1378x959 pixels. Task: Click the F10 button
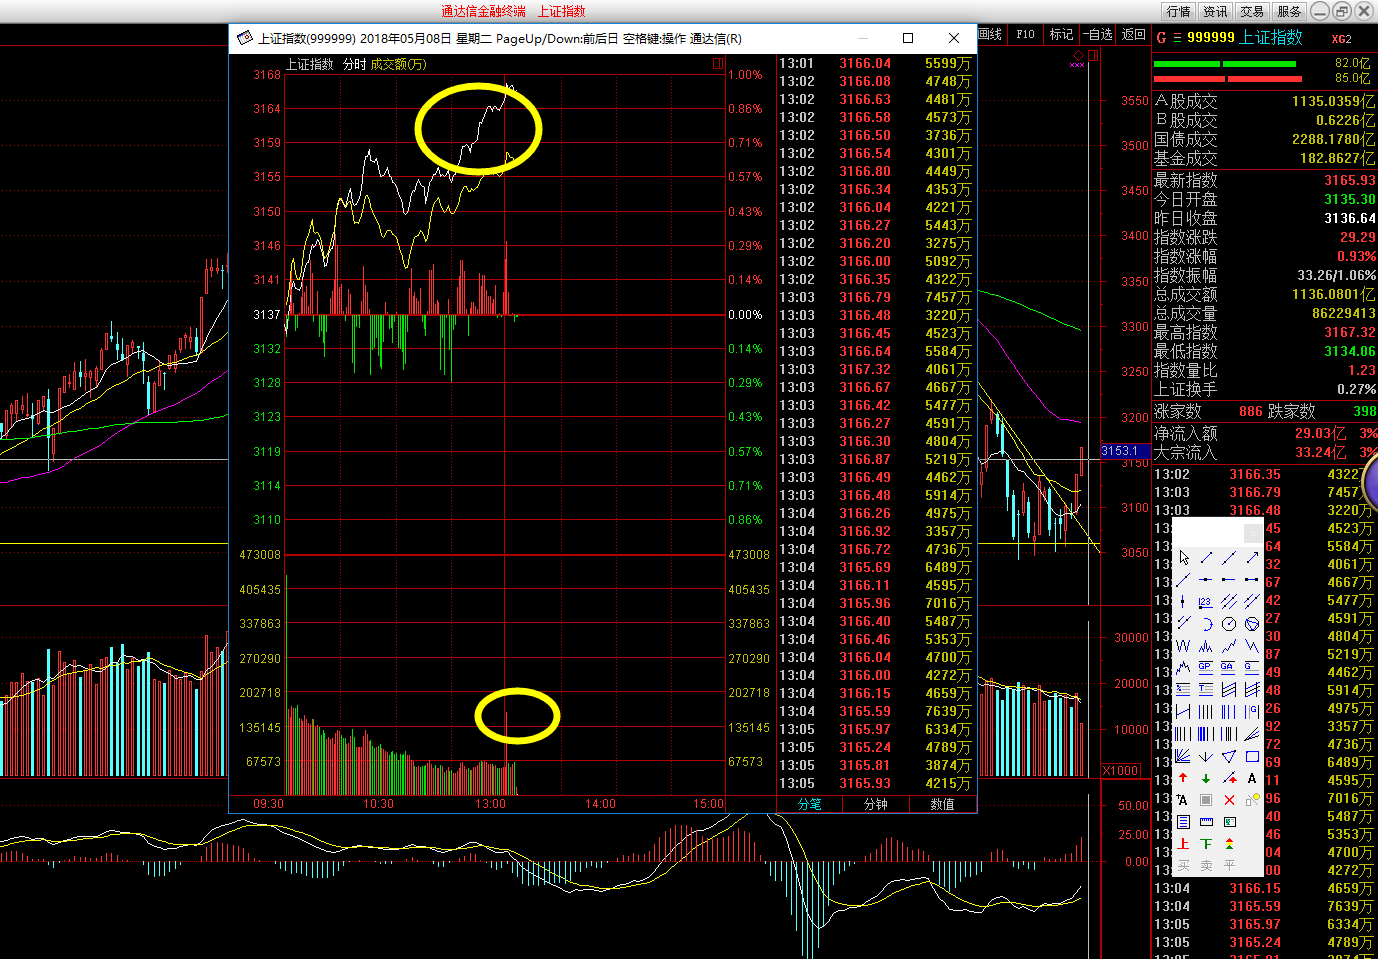click(1025, 34)
